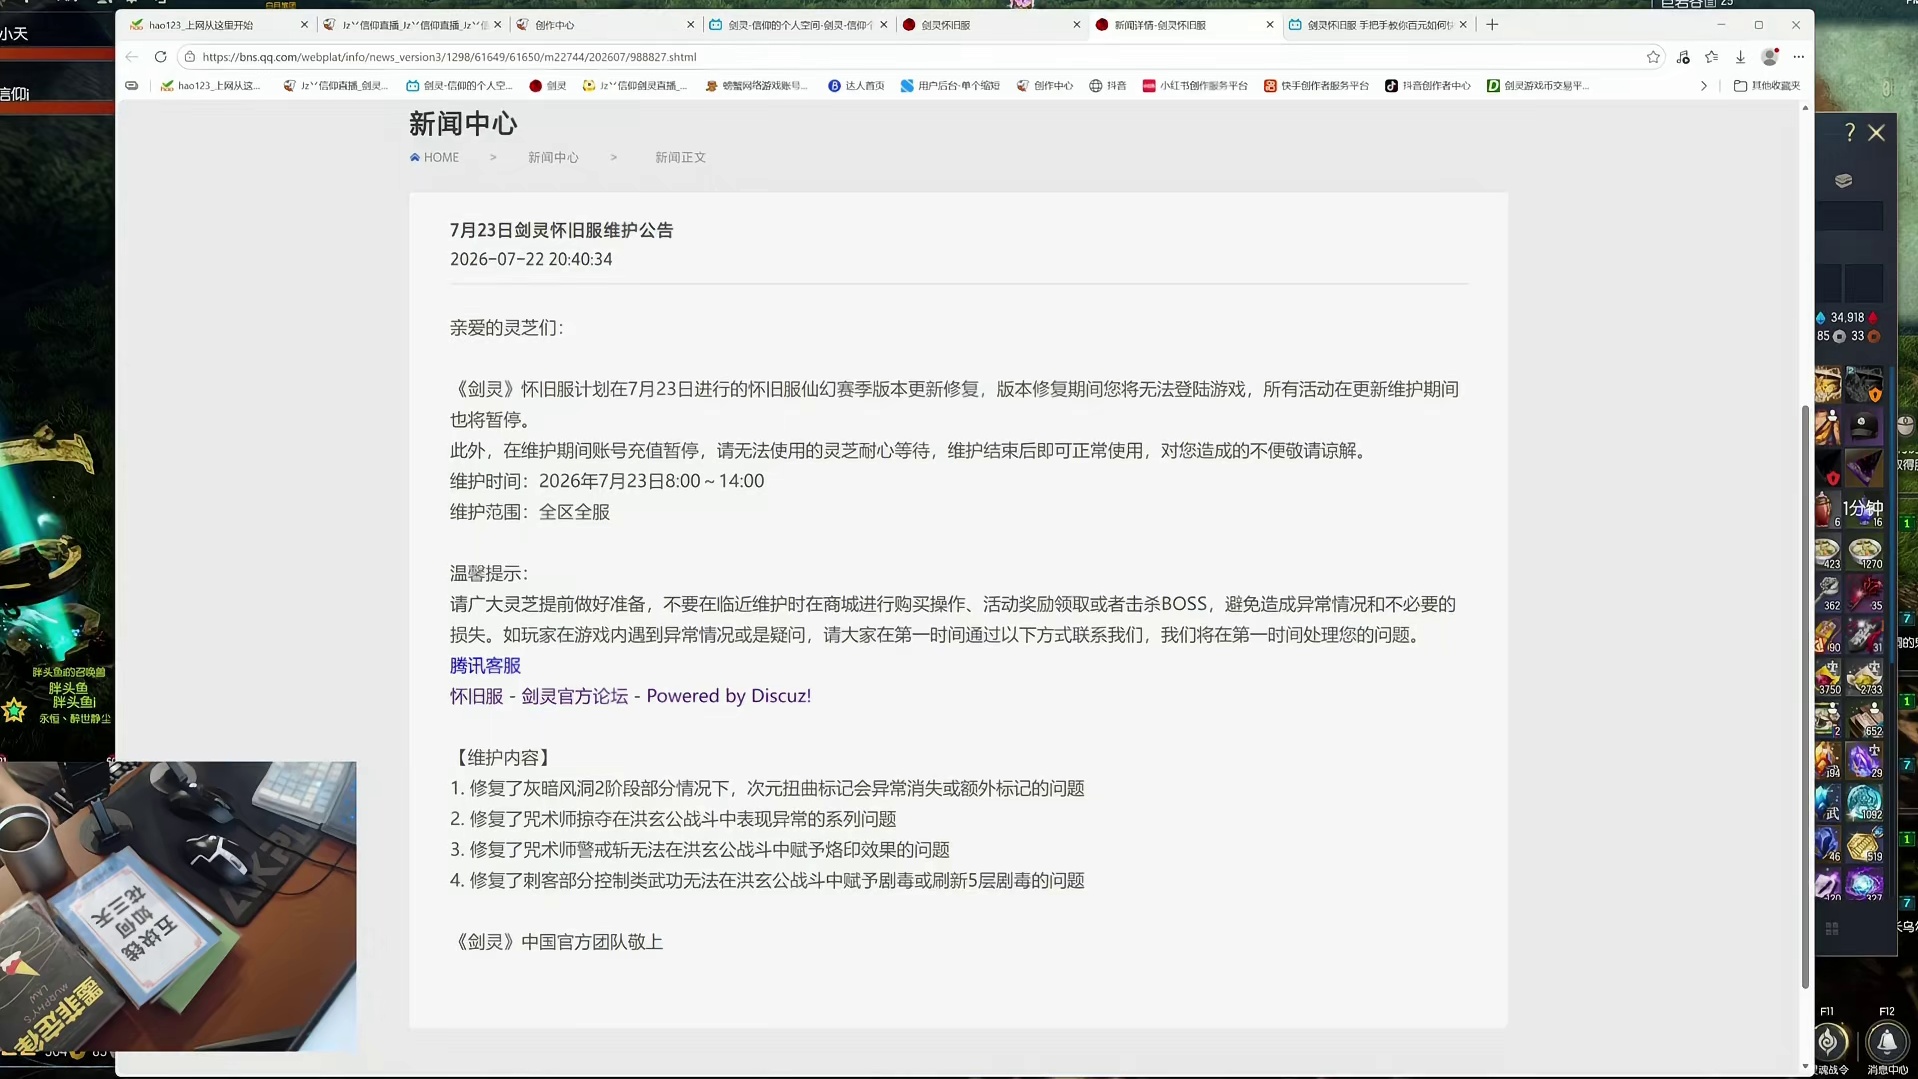The image size is (1918, 1079).
Task: Click the stacked layers icon in game panel
Action: tap(1843, 181)
